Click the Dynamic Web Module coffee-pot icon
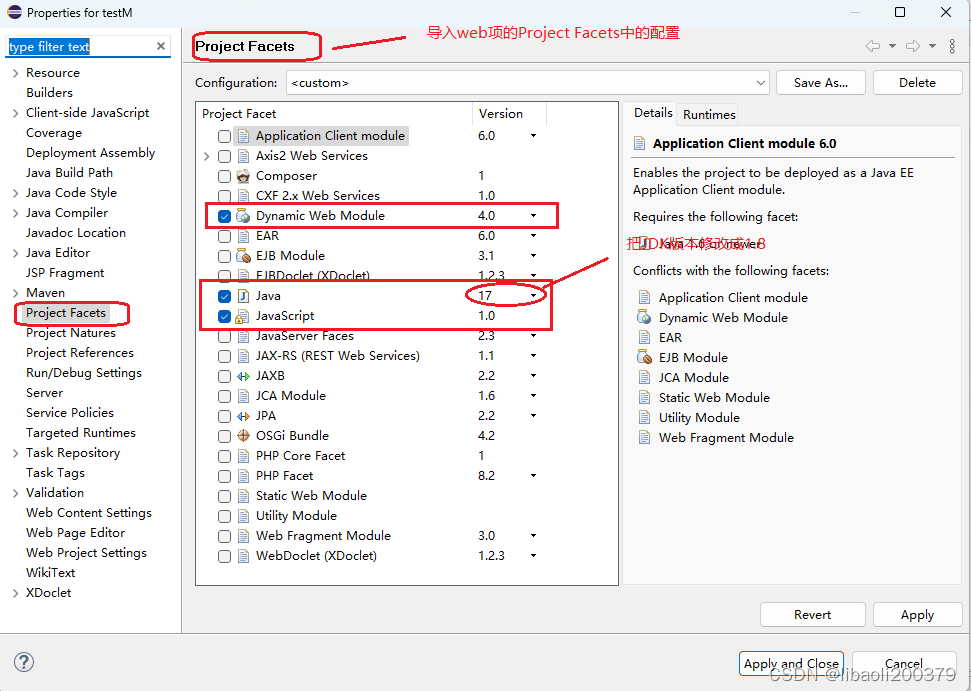Screen dimensions: 971x691 tap(242, 215)
